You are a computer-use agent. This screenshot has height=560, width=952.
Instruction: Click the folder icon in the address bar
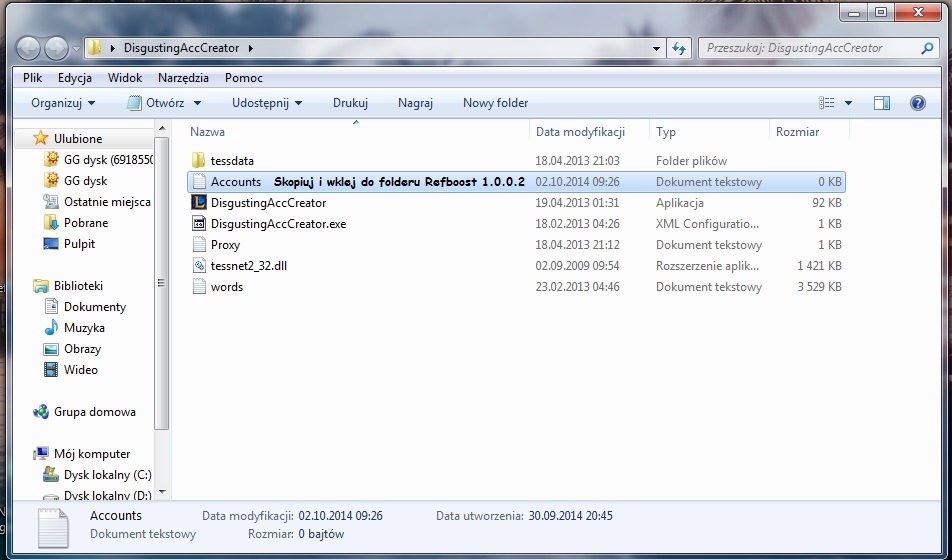[94, 48]
